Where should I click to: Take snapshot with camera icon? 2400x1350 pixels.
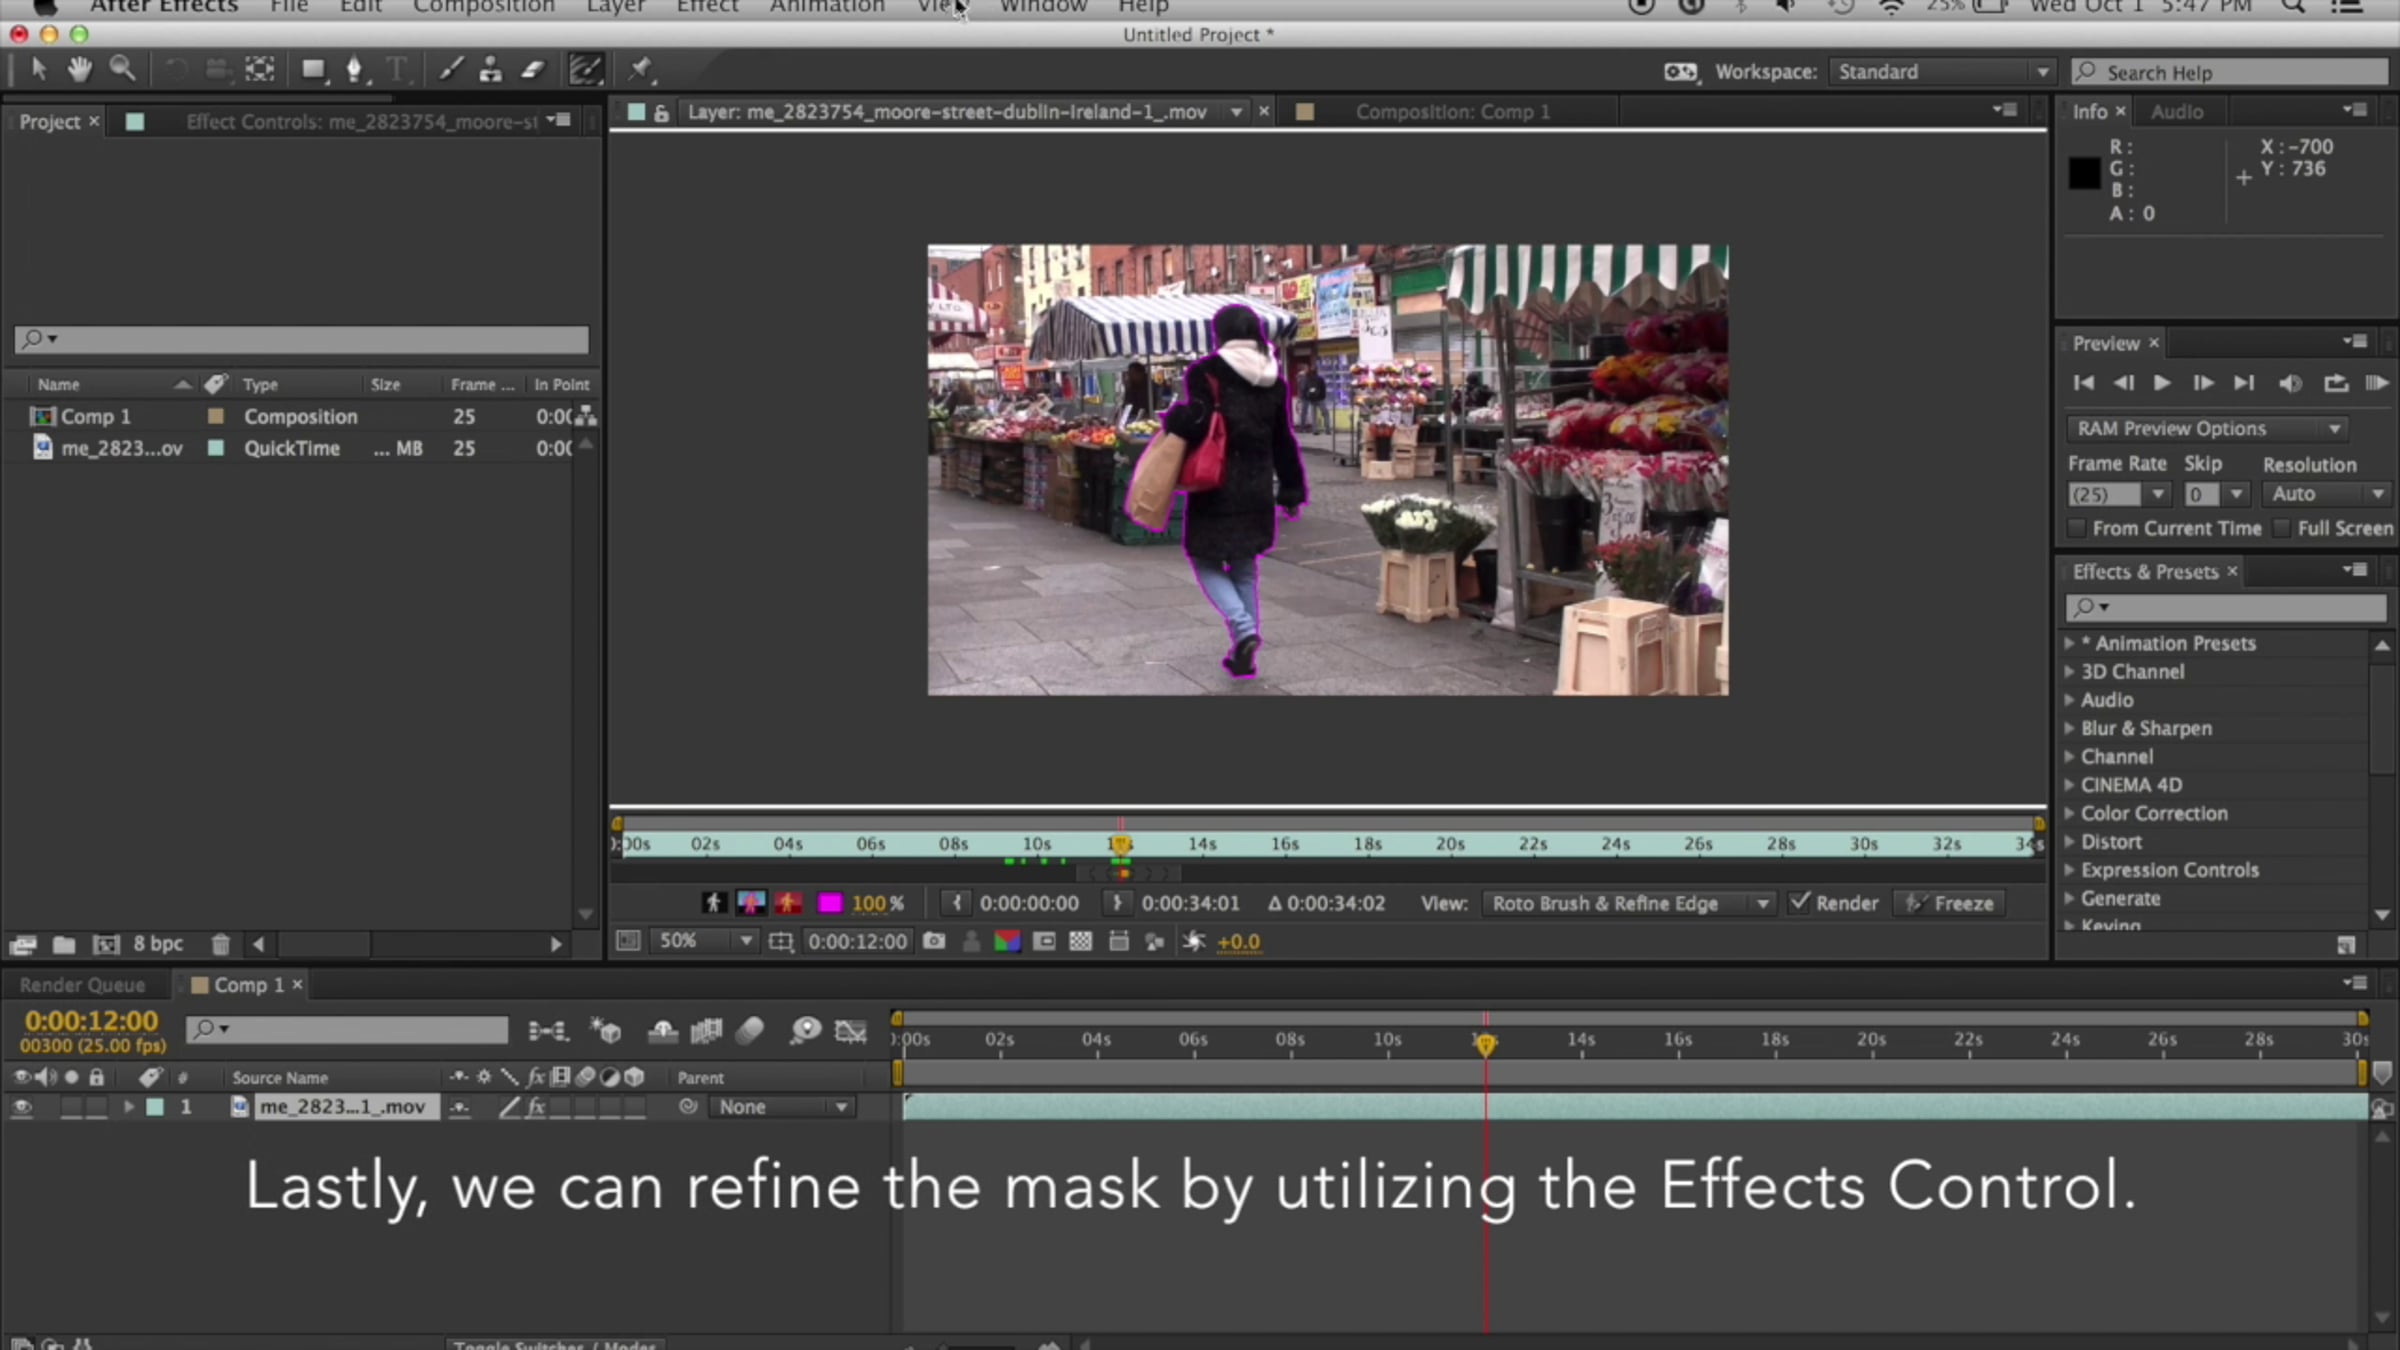[934, 941]
